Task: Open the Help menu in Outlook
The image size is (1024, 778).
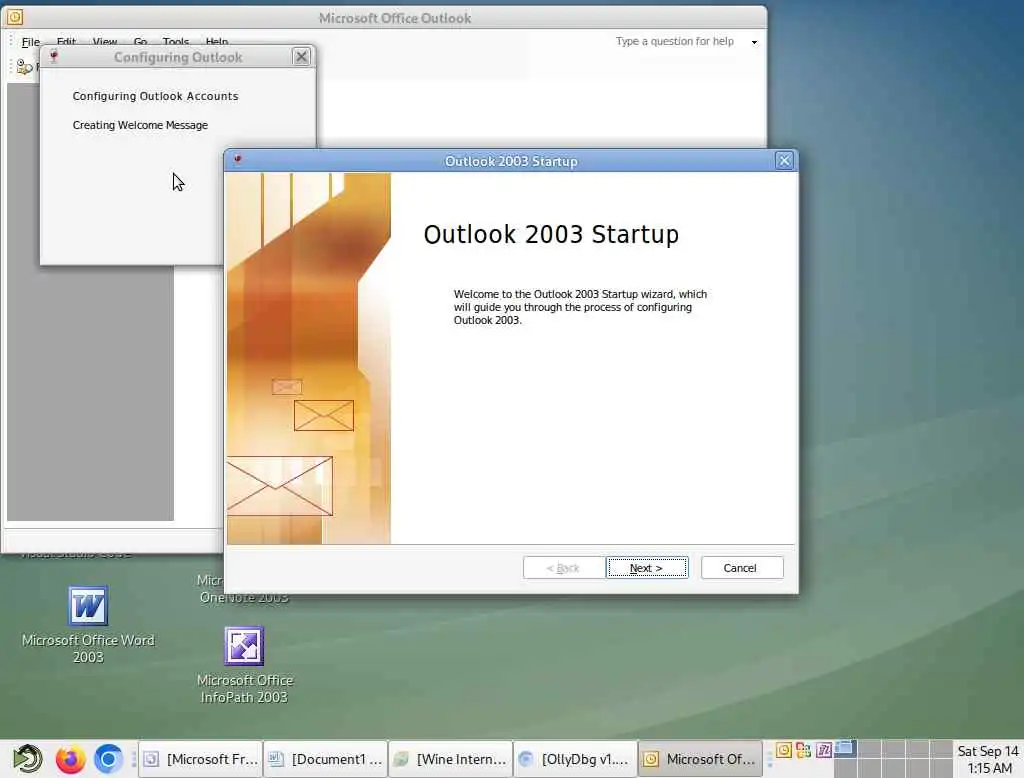Action: [x=216, y=41]
